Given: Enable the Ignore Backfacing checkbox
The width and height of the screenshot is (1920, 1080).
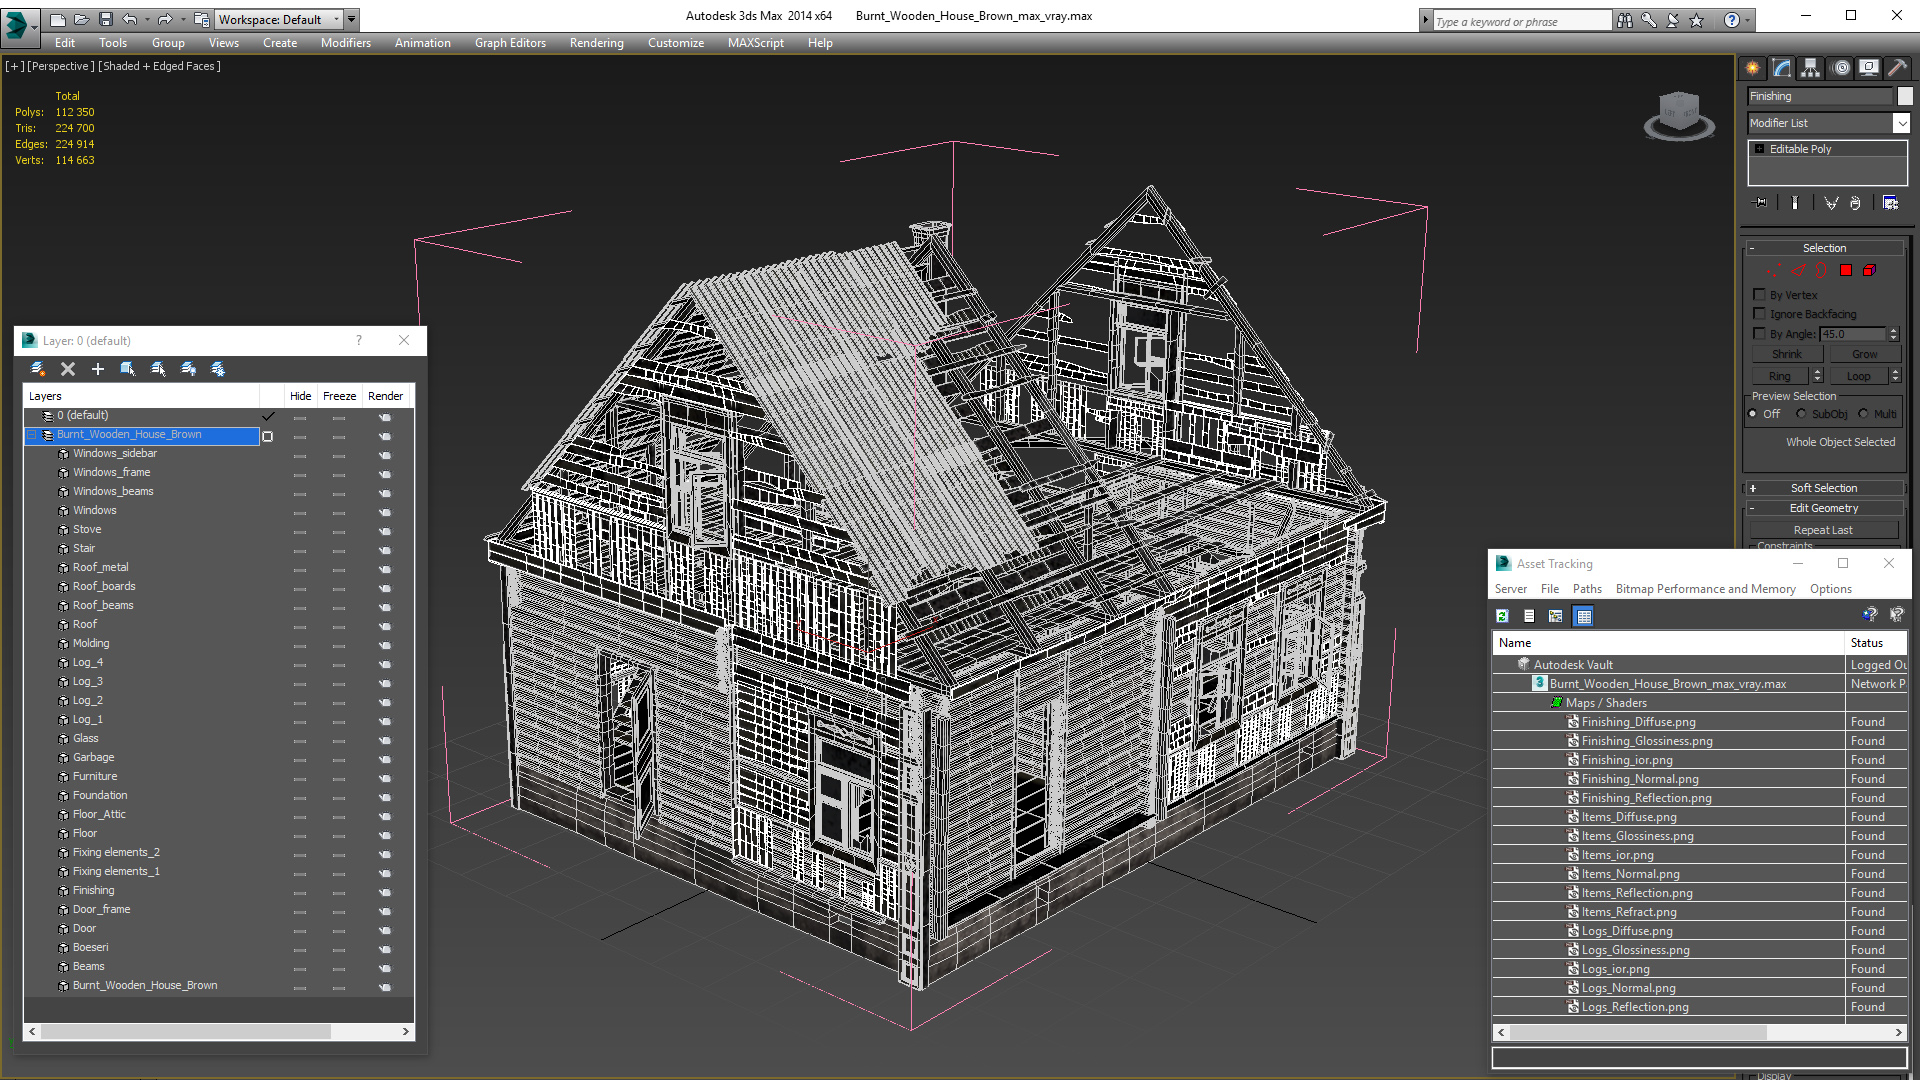Looking at the screenshot, I should pyautogui.click(x=1760, y=314).
